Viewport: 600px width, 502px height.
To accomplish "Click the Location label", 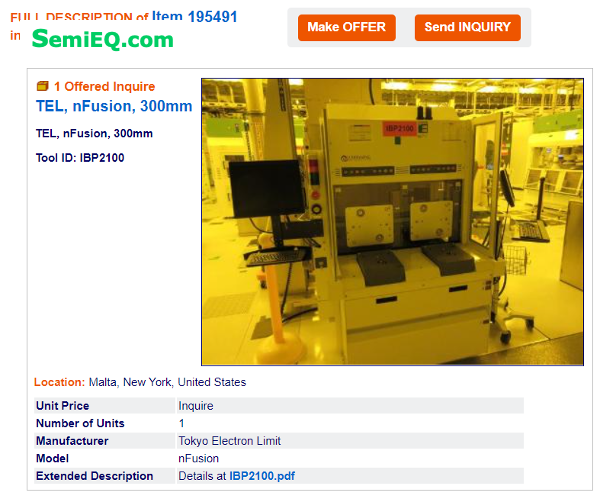I will 59,382.
